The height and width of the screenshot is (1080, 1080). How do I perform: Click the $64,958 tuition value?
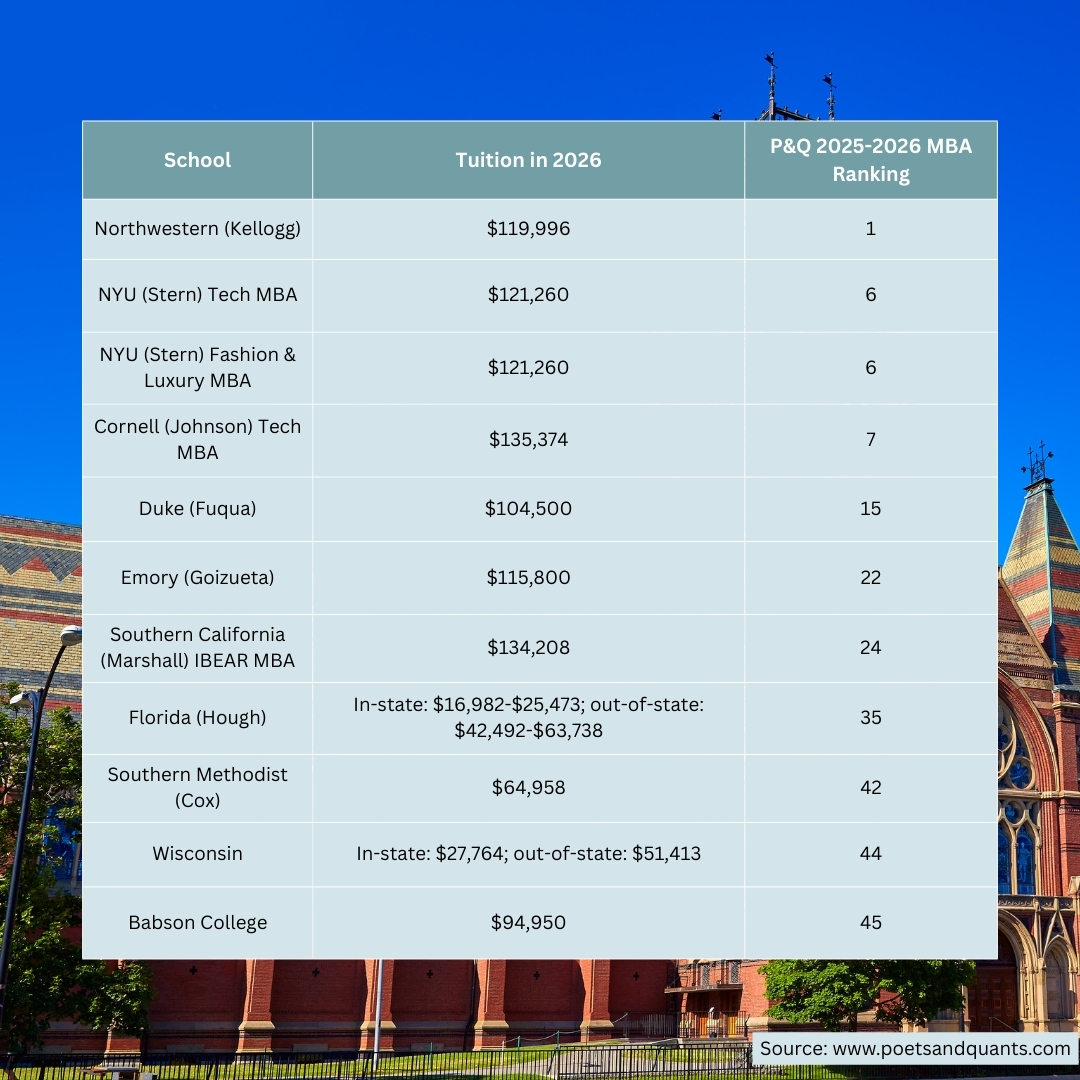click(528, 787)
